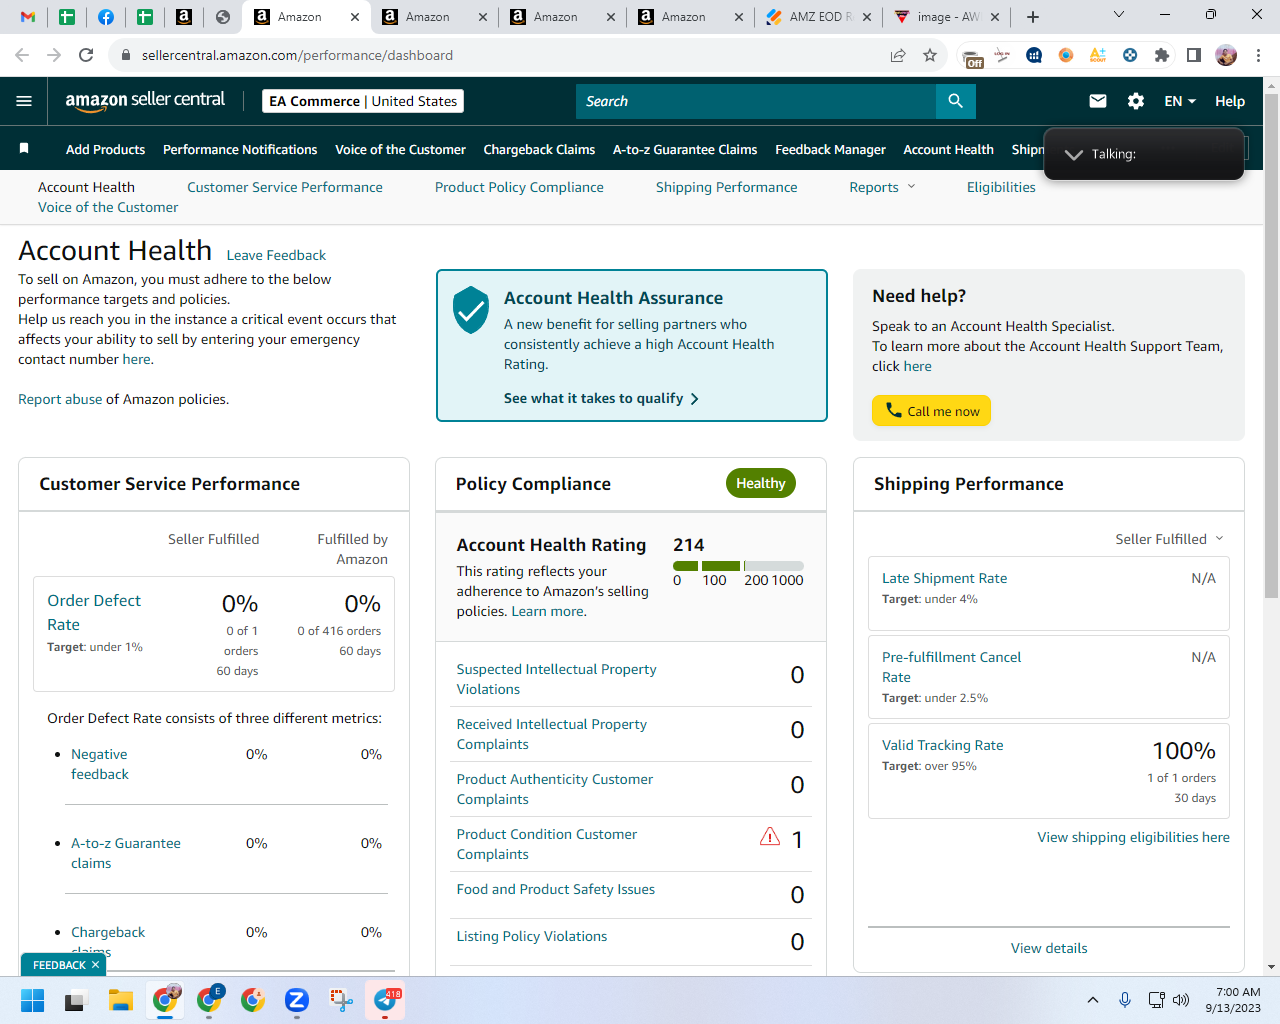The width and height of the screenshot is (1280, 1024).
Task: Open the EN language dropdown
Action: tap(1180, 101)
